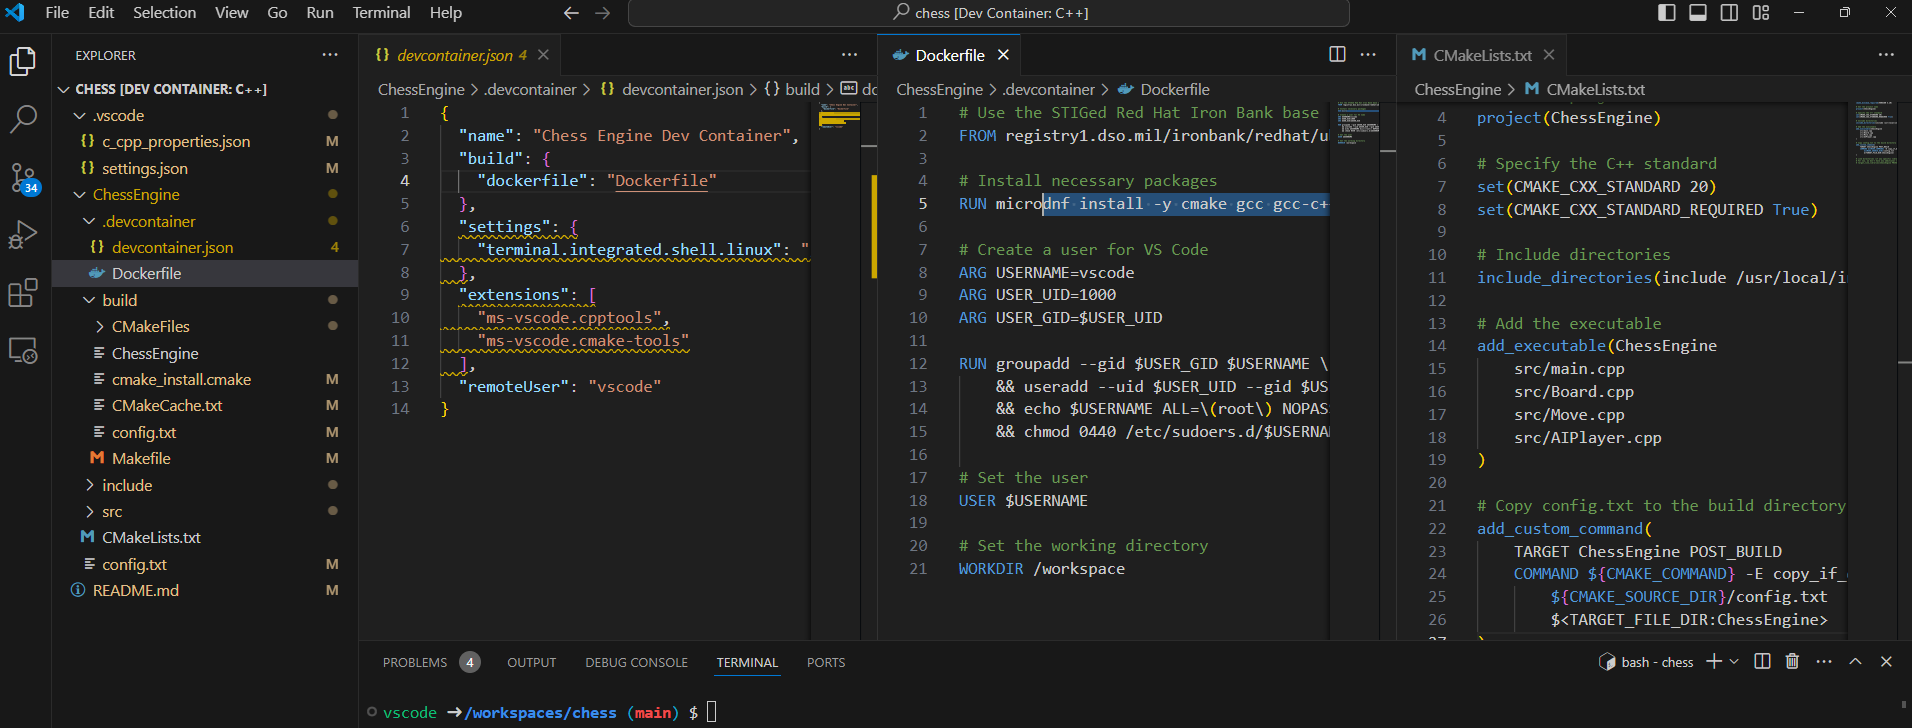Screen dimensions: 1912x728
Task: Open the VS Code logo application menu
Action: (x=15, y=13)
